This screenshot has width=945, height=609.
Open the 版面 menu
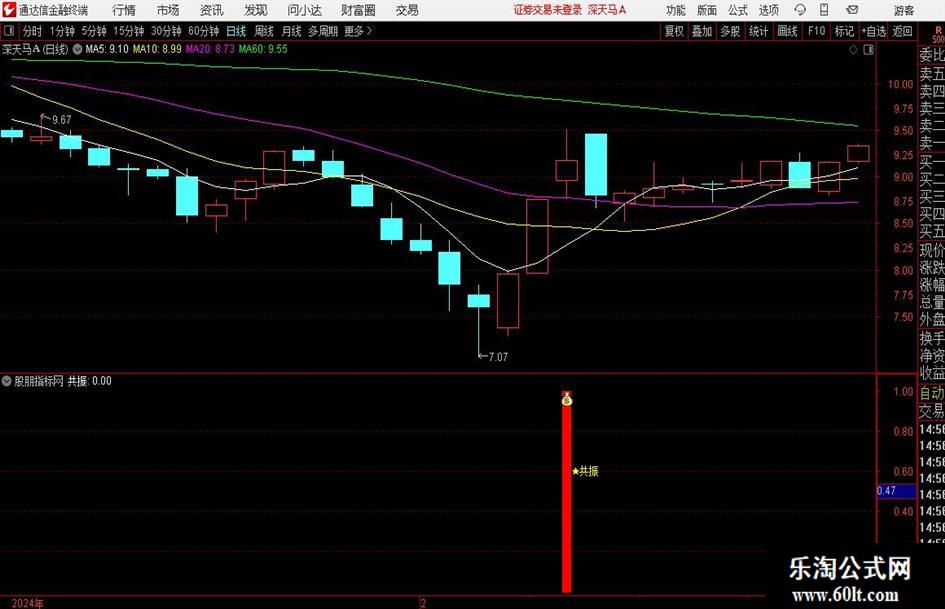point(707,10)
